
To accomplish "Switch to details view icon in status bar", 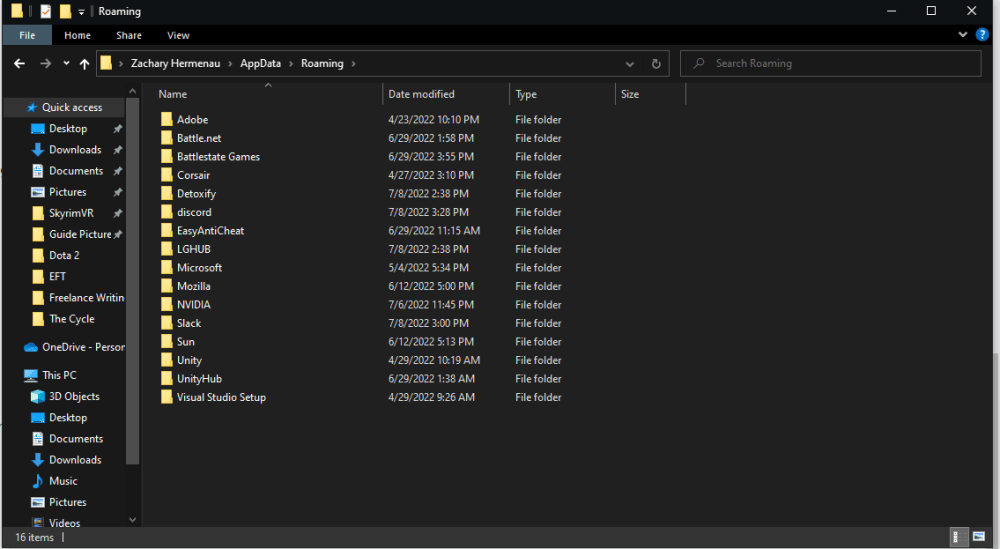I will pyautogui.click(x=958, y=537).
